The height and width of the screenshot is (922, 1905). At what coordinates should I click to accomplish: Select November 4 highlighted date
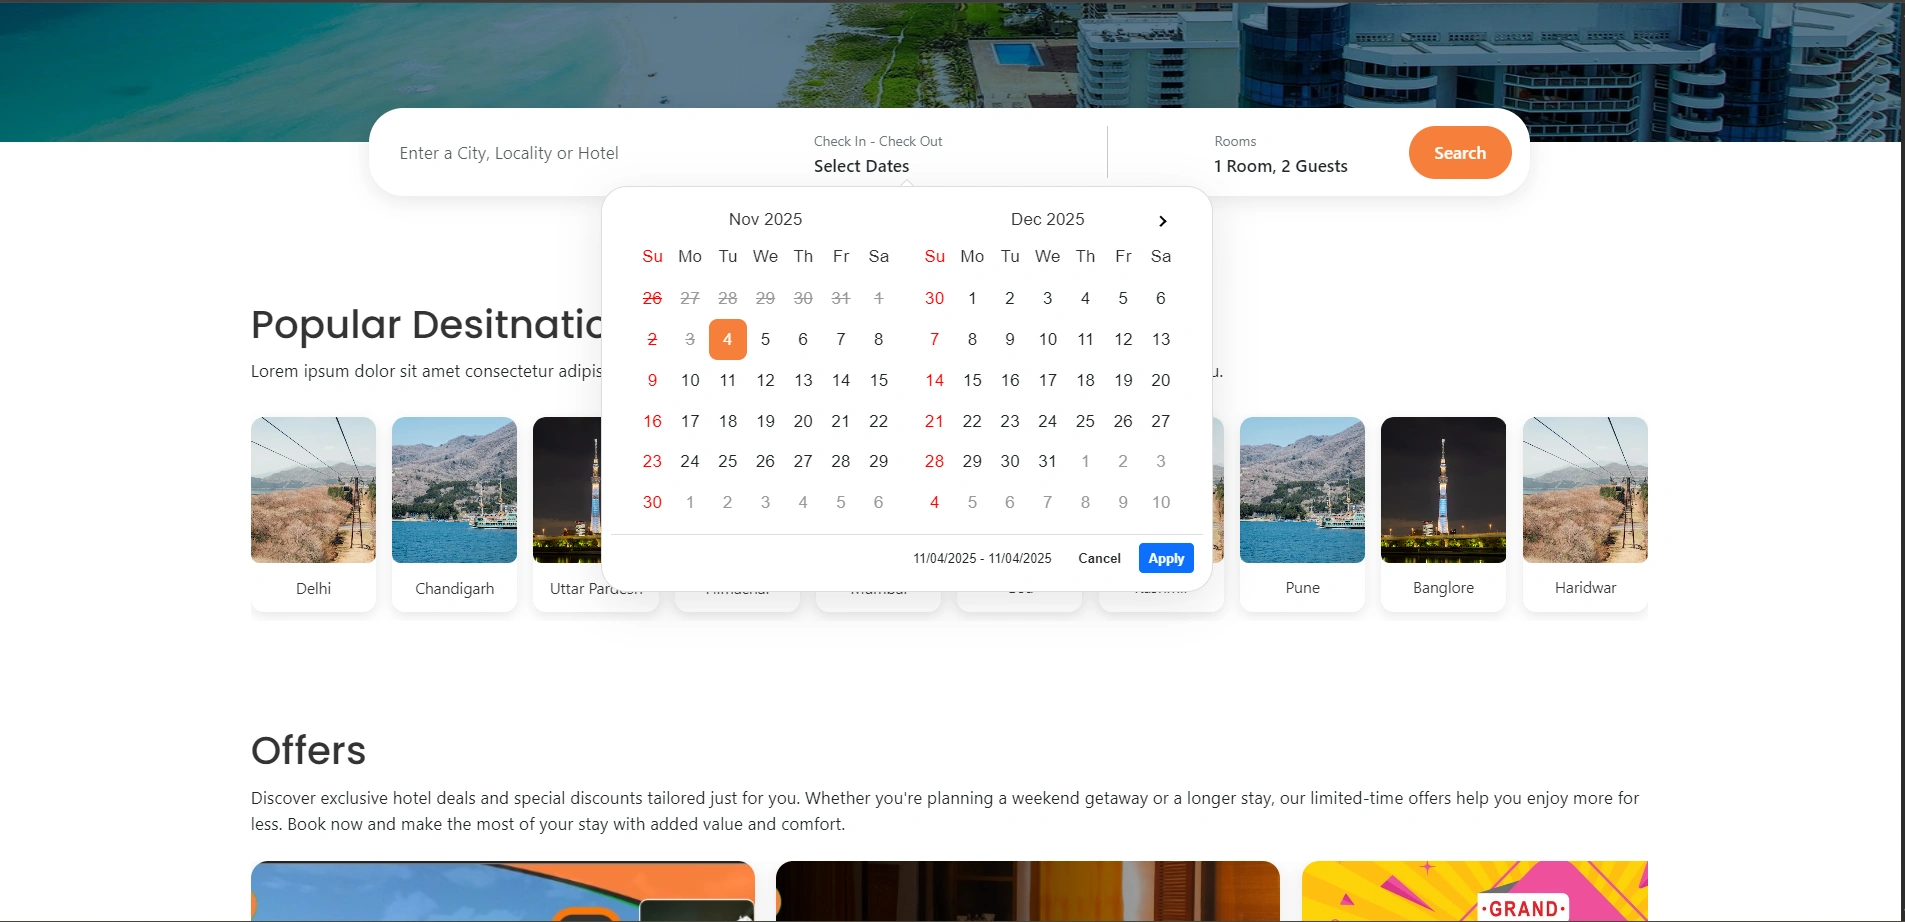[727, 339]
